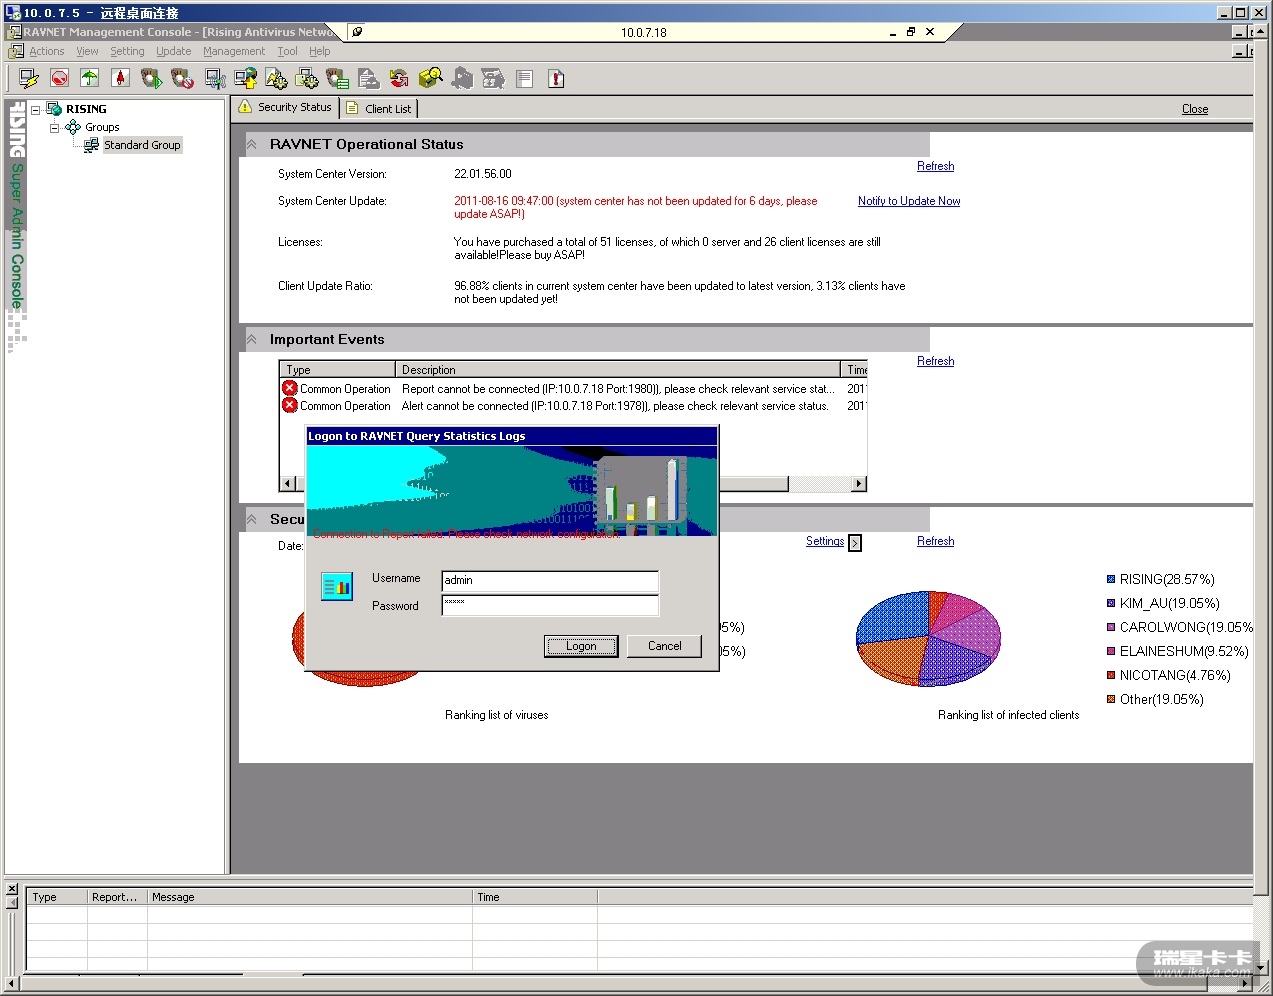
Task: Click the document with red exclamation icon
Action: [x=556, y=78]
